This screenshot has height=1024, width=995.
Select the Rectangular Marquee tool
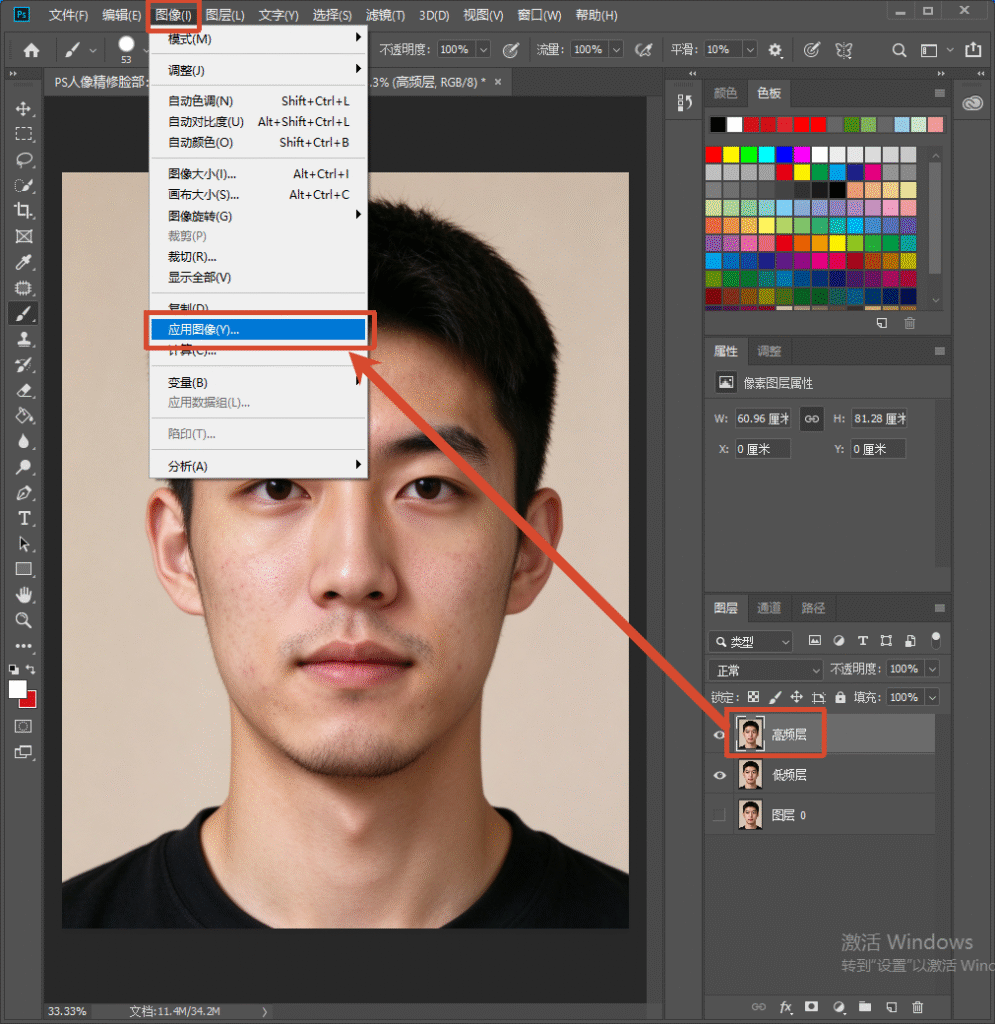[x=24, y=135]
